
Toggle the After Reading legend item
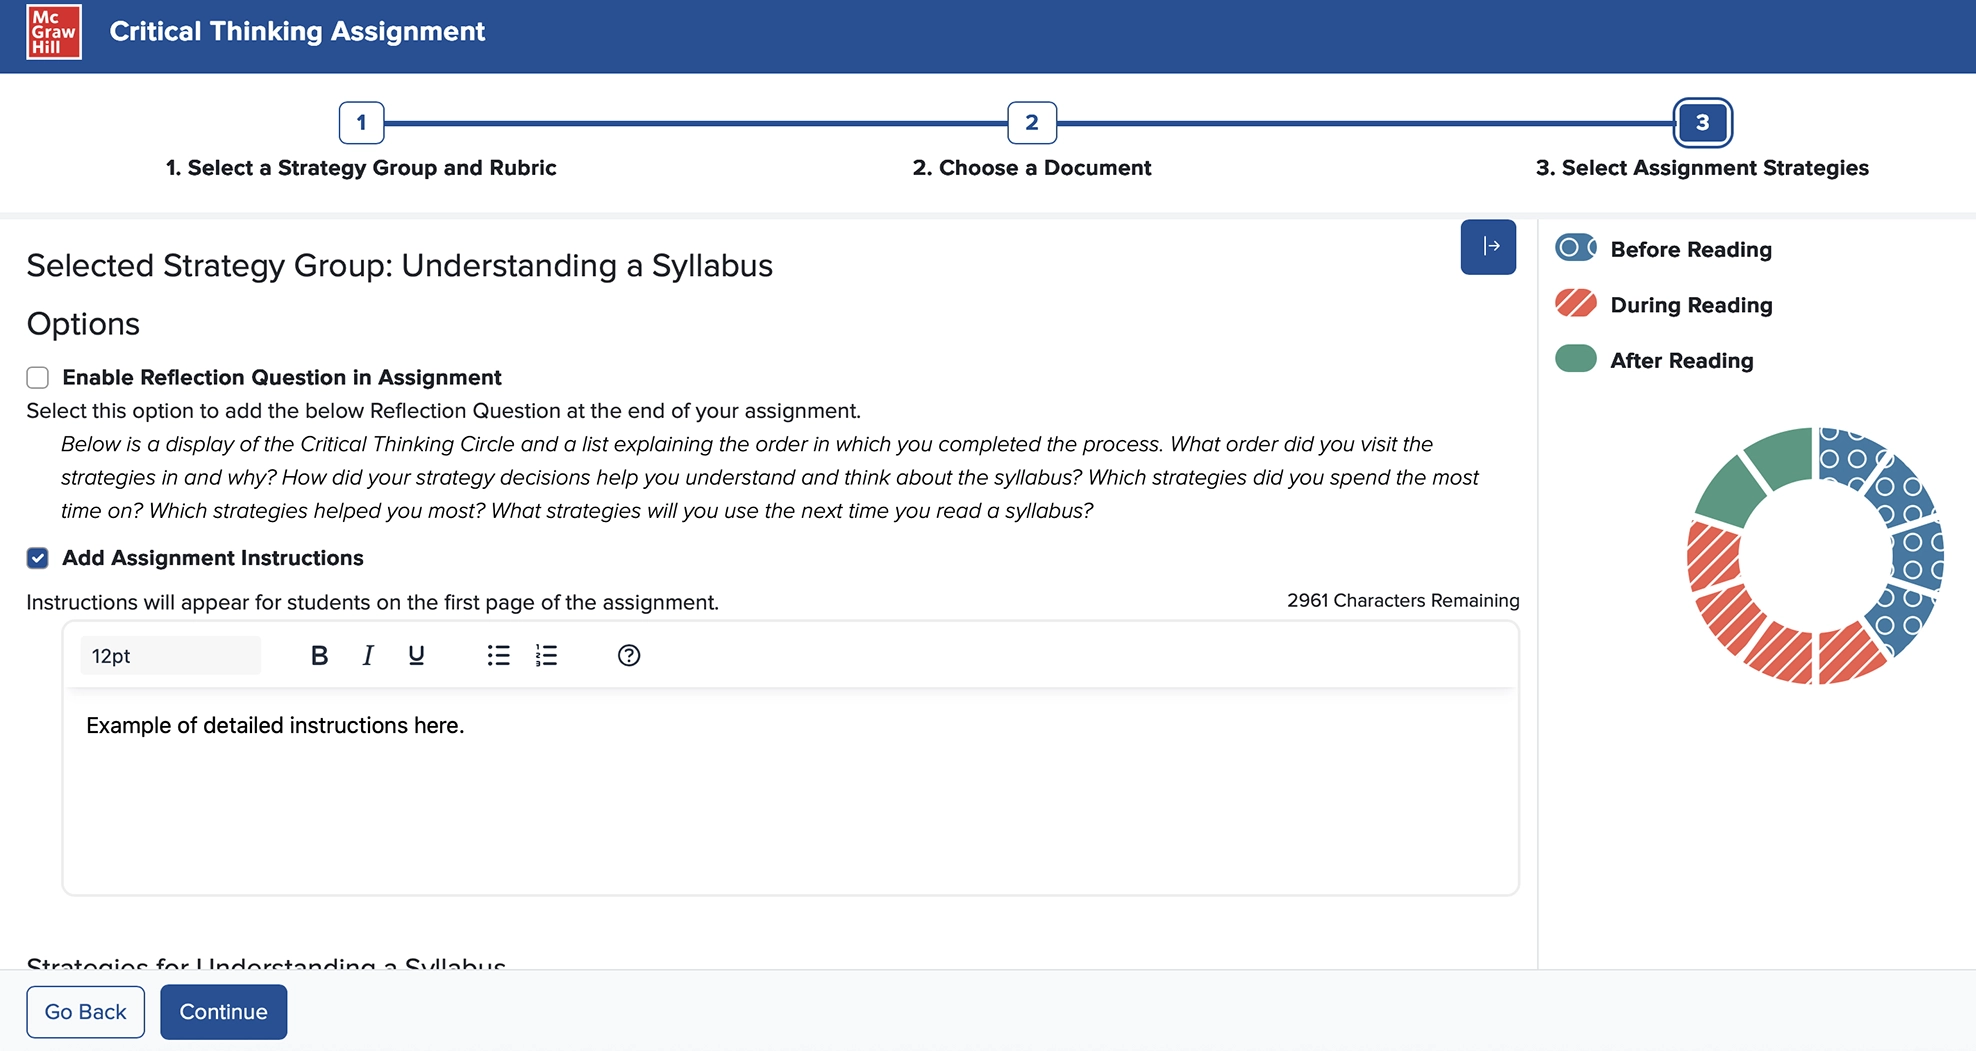[1575, 359]
